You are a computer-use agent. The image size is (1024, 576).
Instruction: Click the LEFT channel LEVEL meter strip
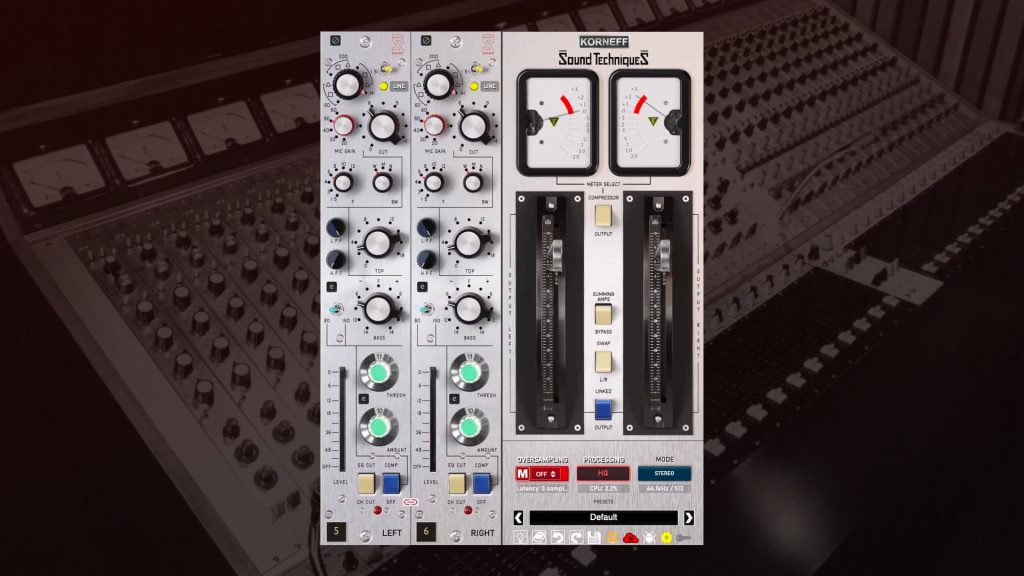point(342,420)
